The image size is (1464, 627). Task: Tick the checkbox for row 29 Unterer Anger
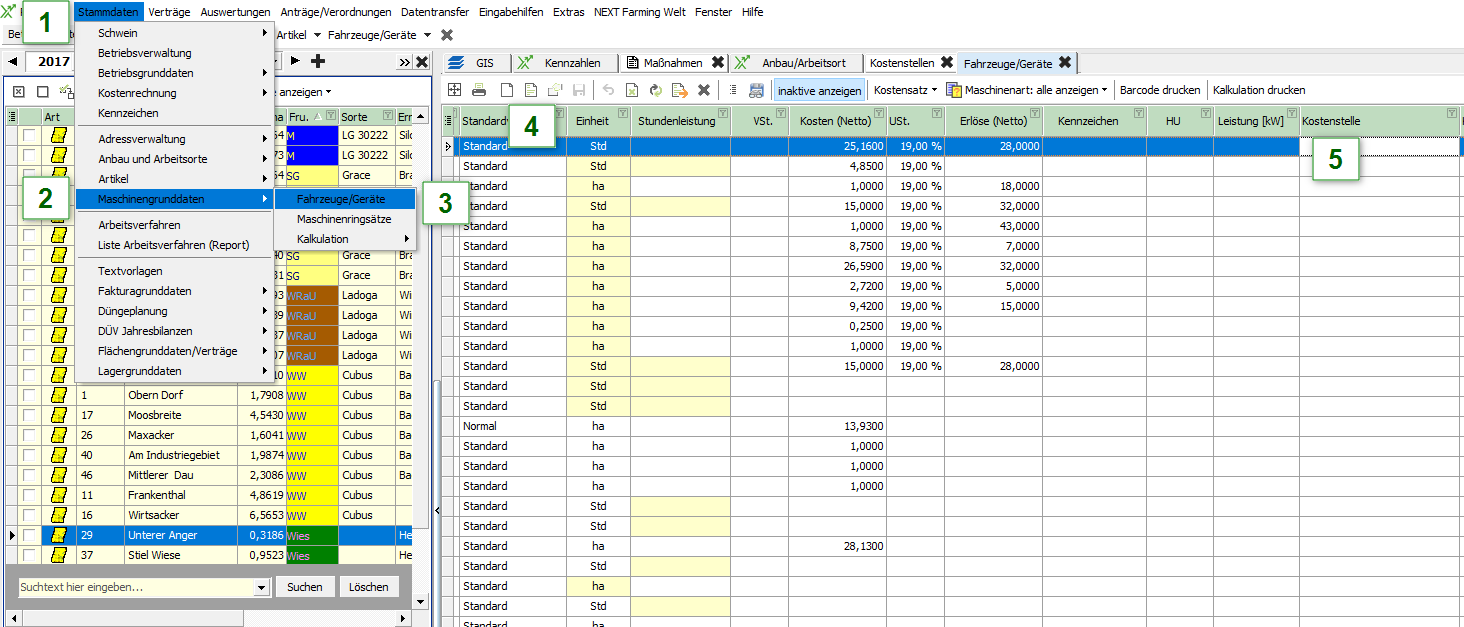coord(29,536)
